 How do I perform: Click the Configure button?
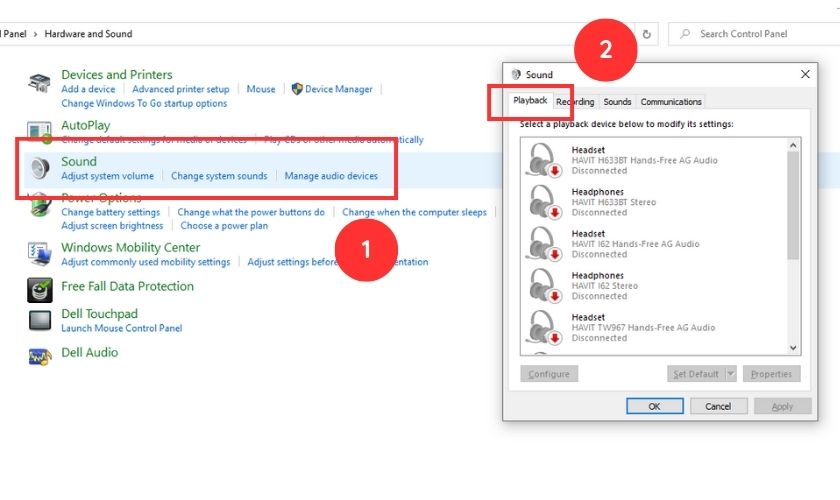tap(549, 374)
